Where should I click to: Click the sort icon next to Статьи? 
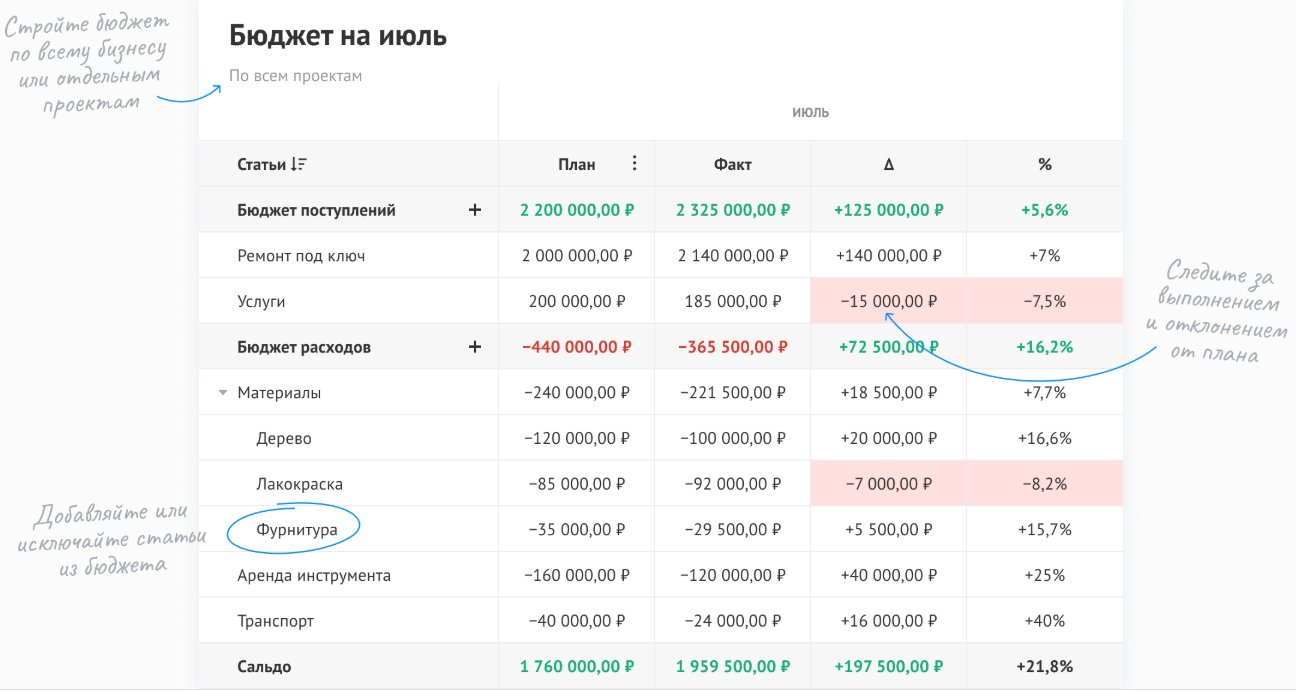click(299, 164)
